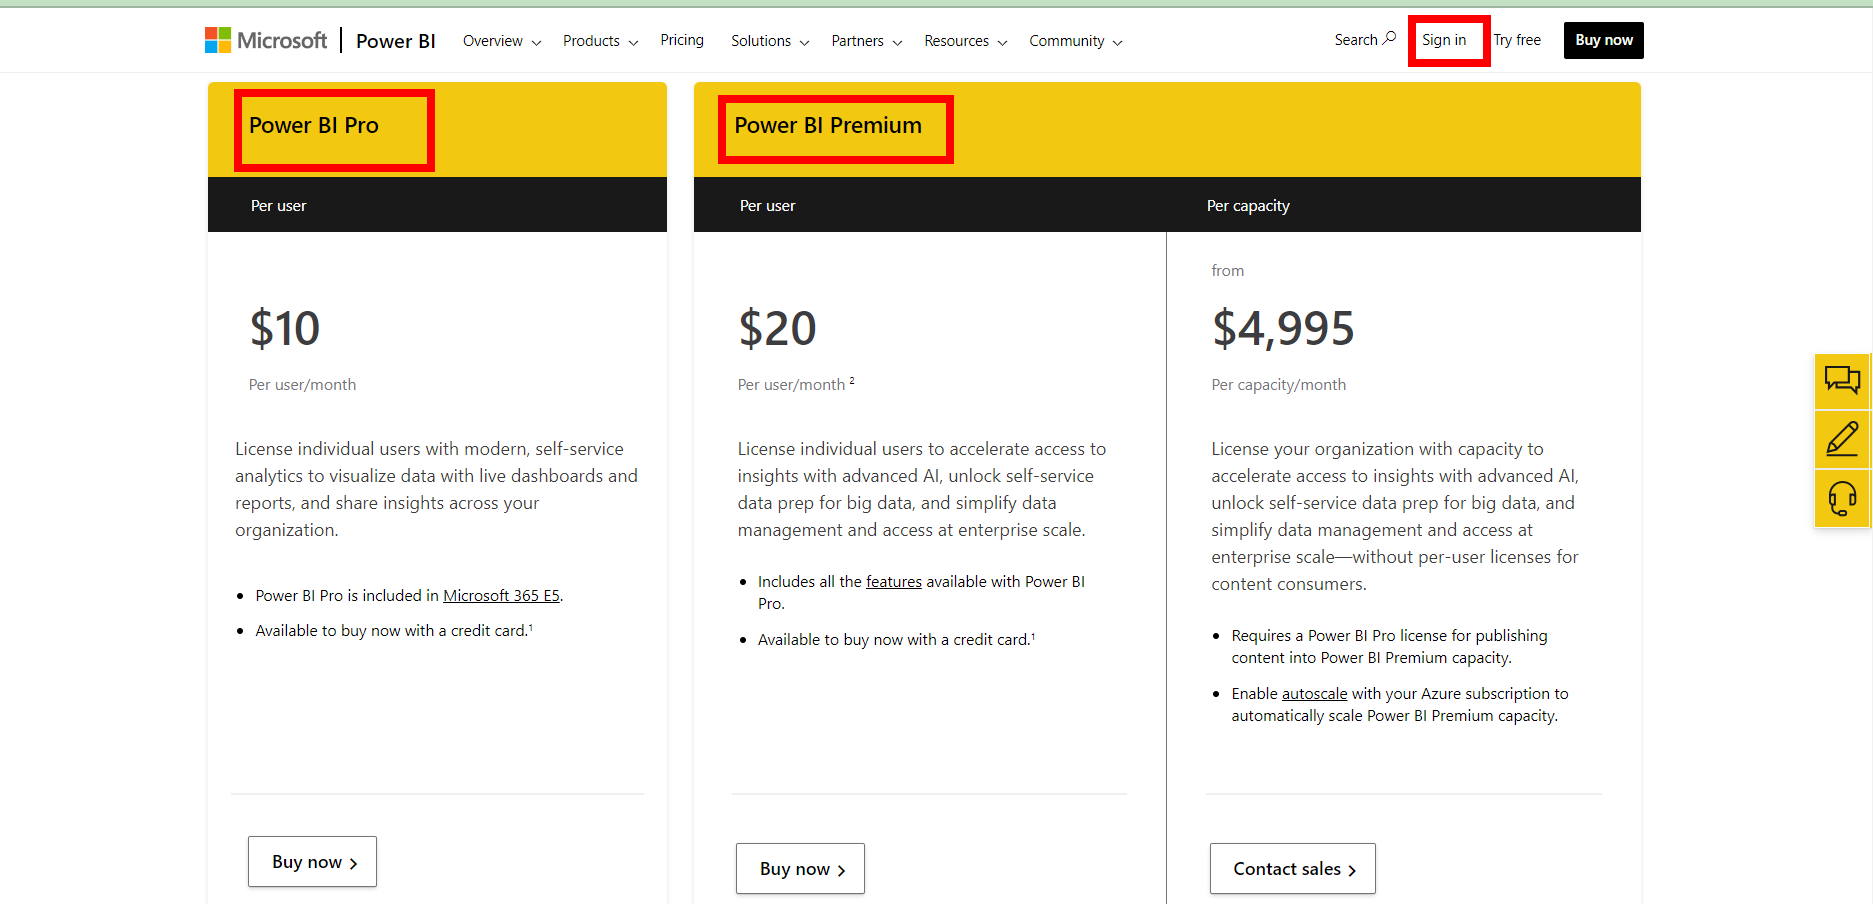This screenshot has width=1873, height=904.
Task: Open the Pricing menu item
Action: click(x=682, y=40)
